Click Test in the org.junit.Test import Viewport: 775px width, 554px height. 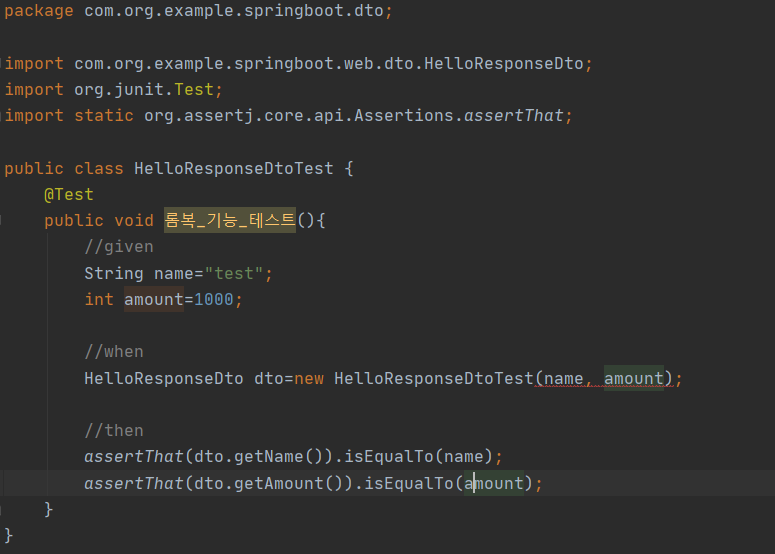point(194,89)
